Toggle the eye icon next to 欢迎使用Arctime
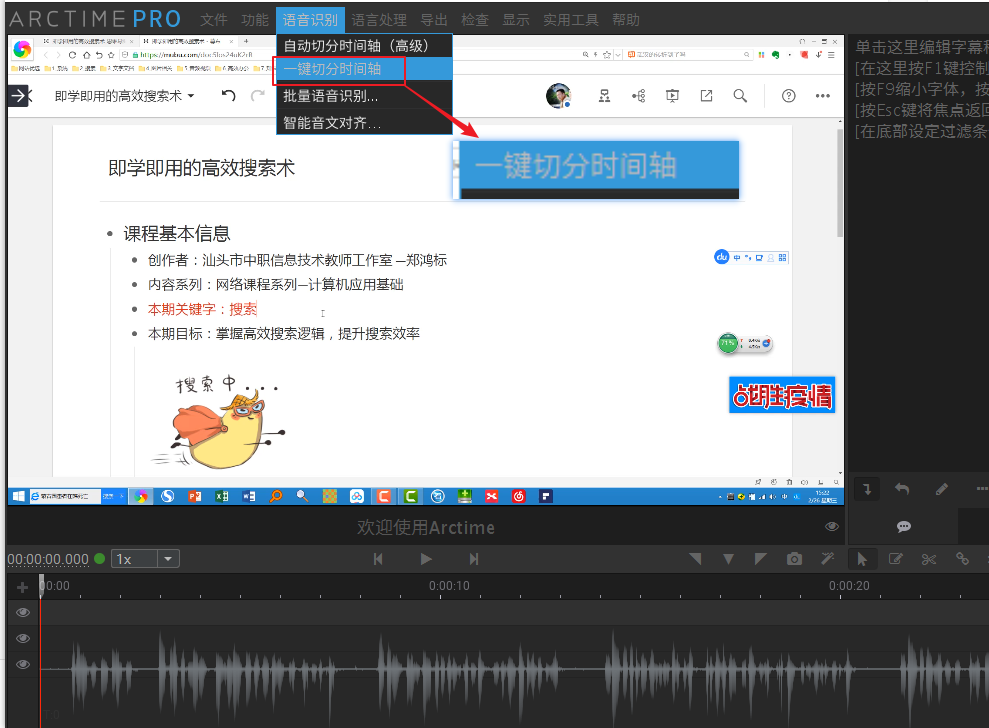Screen dimensions: 989x728 [x=832, y=526]
